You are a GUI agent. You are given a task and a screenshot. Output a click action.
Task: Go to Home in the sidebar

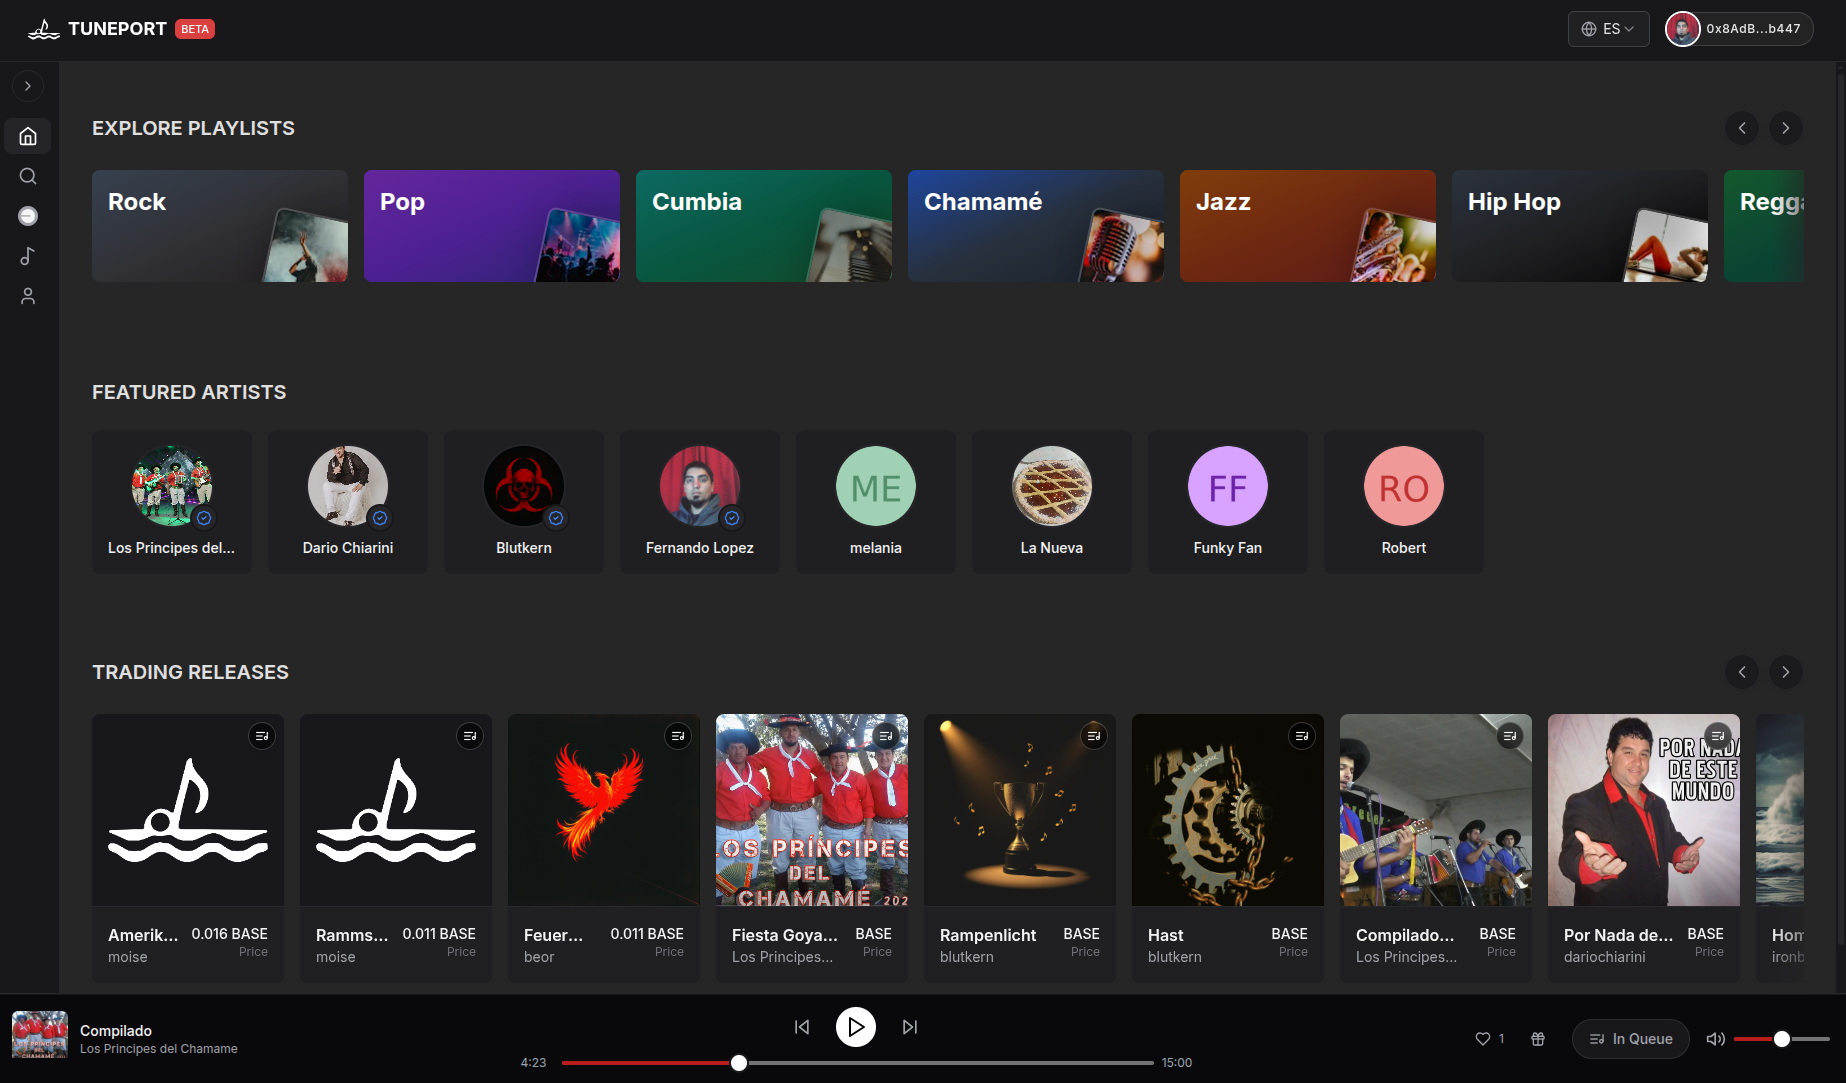28,136
